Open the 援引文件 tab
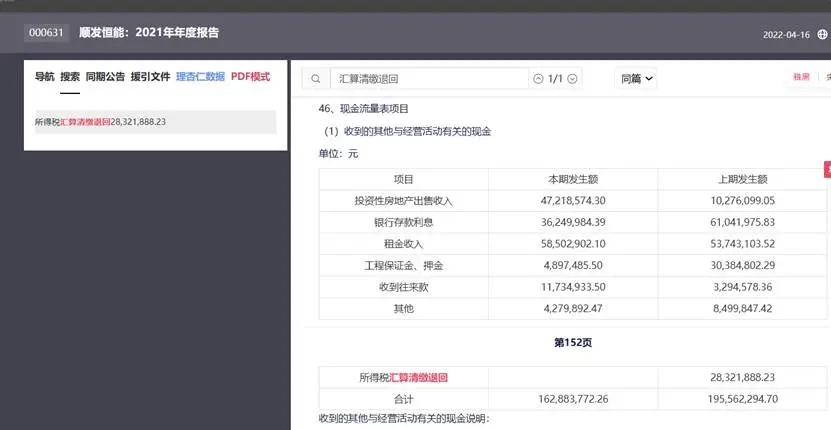831x430 pixels. click(x=151, y=77)
